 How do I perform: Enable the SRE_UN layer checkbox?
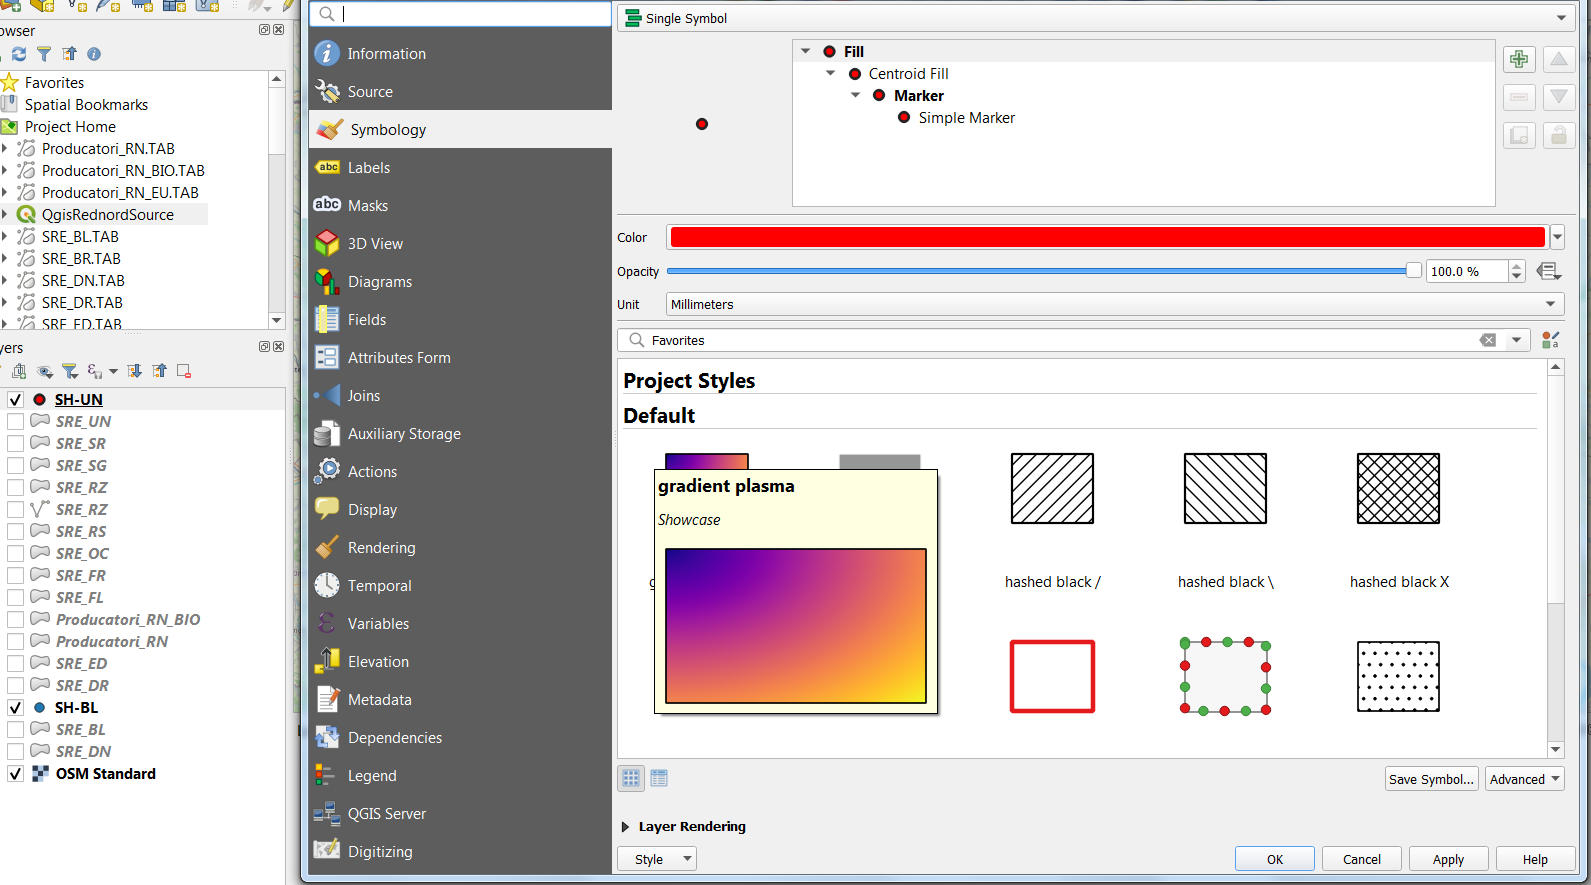15,422
